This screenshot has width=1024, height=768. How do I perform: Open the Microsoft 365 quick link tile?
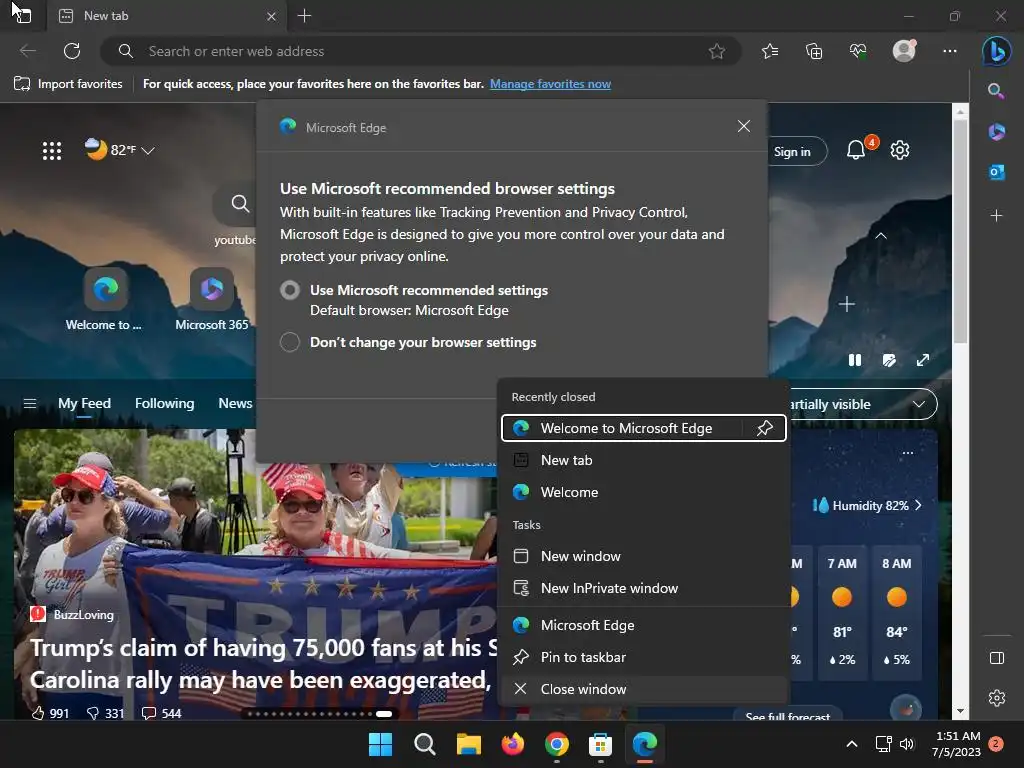212,300
